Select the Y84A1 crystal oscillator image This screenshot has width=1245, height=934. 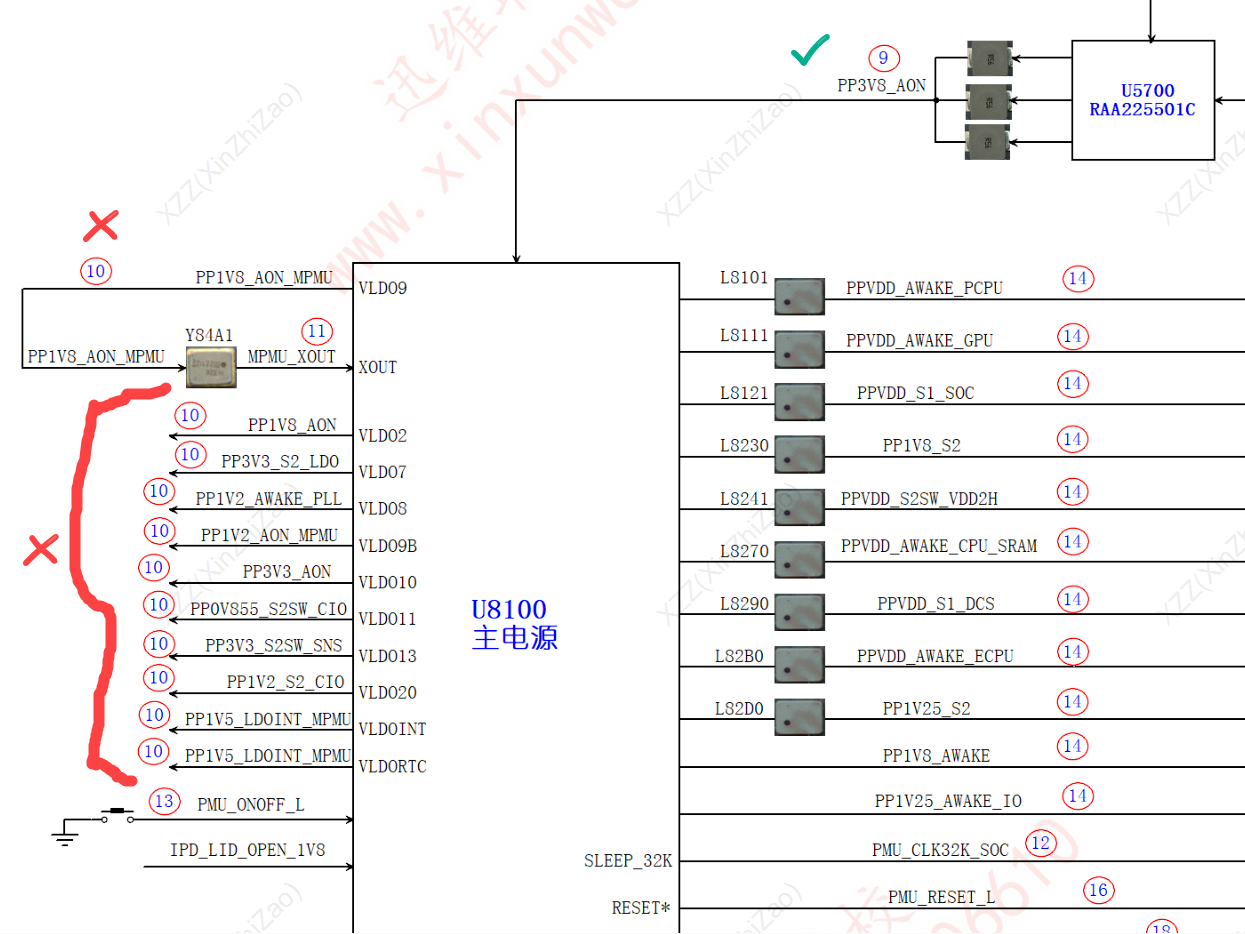[211, 368]
